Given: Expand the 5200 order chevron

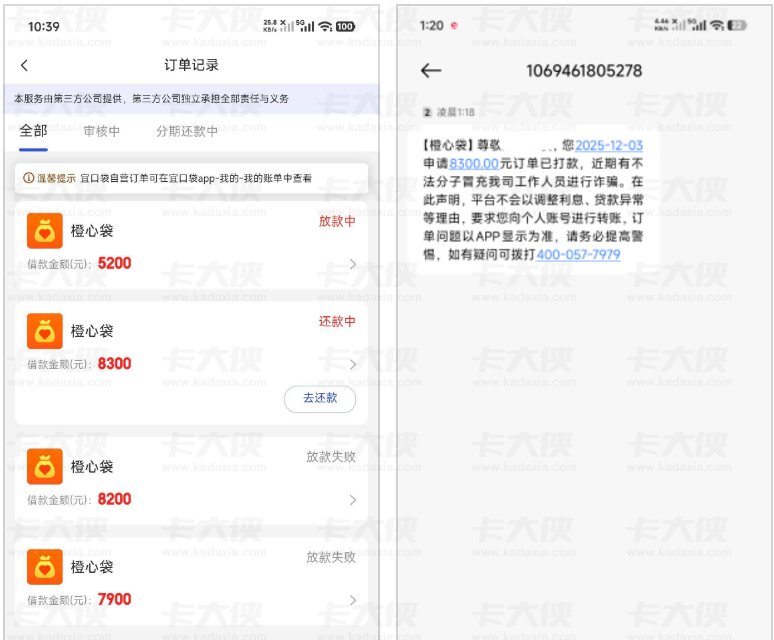Looking at the screenshot, I should pyautogui.click(x=352, y=264).
